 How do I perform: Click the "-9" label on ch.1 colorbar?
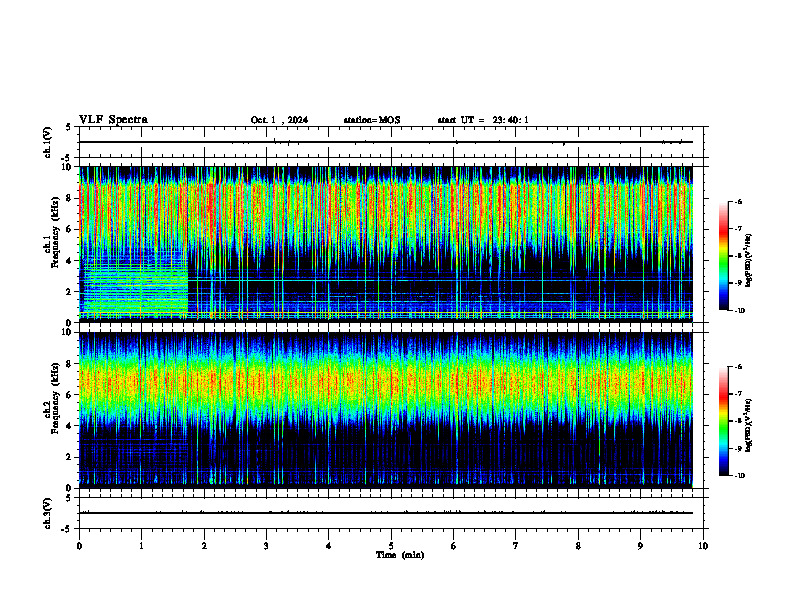(x=738, y=283)
